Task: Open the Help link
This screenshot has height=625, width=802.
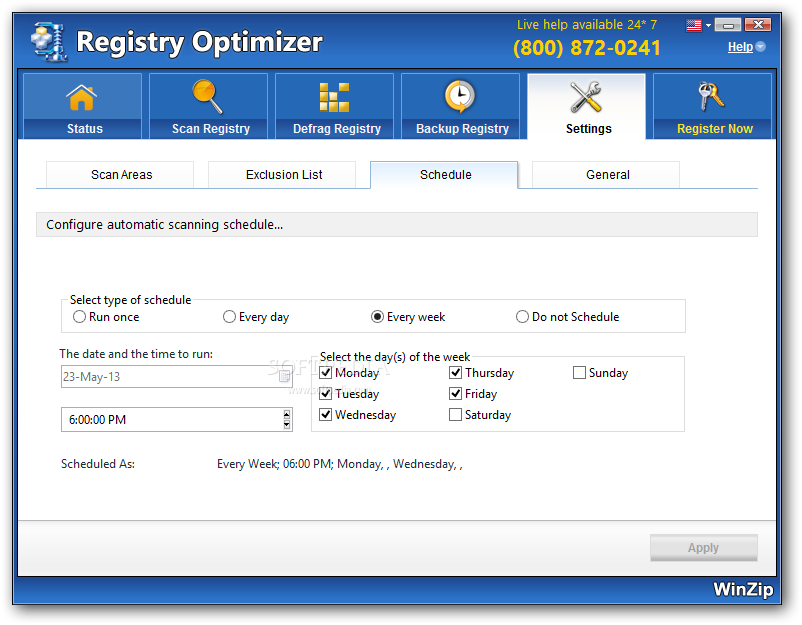Action: point(740,47)
